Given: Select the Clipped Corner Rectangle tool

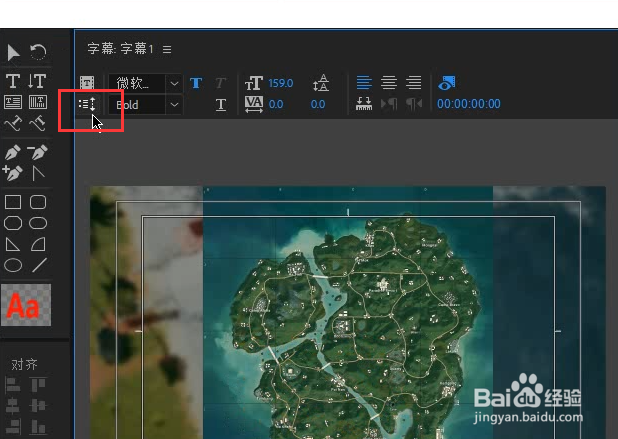Looking at the screenshot, I should 13,223.
